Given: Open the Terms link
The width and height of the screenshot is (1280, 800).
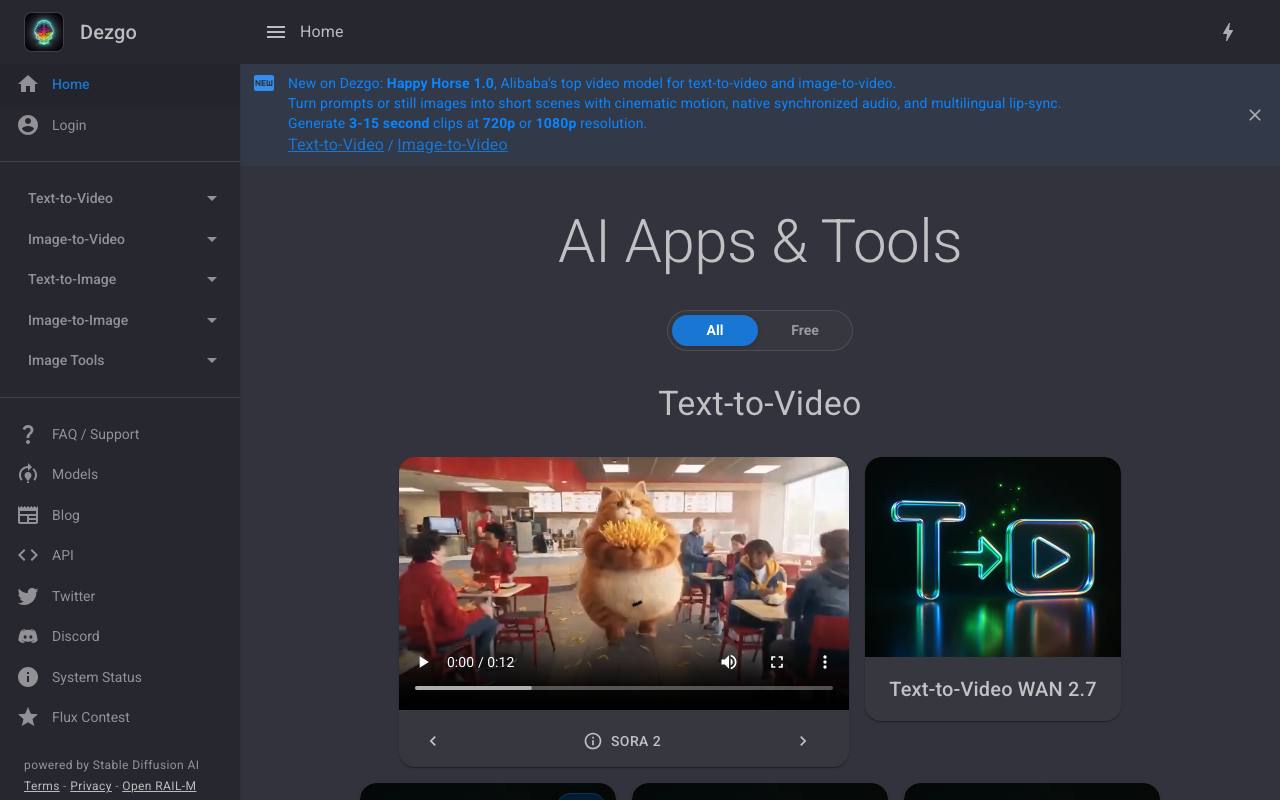Looking at the screenshot, I should tap(41, 786).
